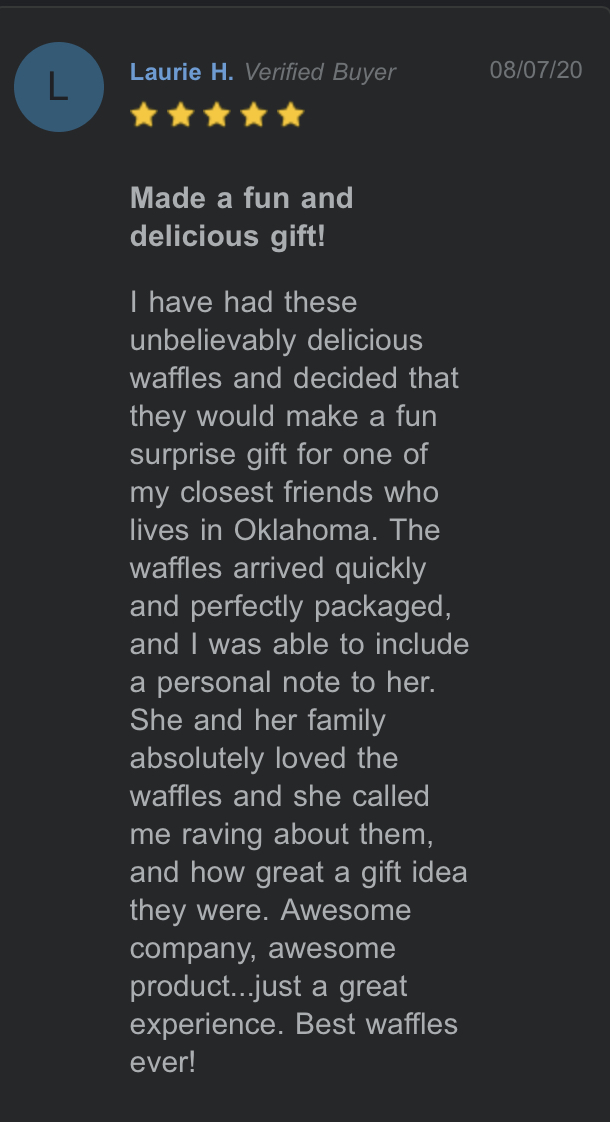The width and height of the screenshot is (610, 1122).
Task: Click the line I have had these
Action: (243, 302)
